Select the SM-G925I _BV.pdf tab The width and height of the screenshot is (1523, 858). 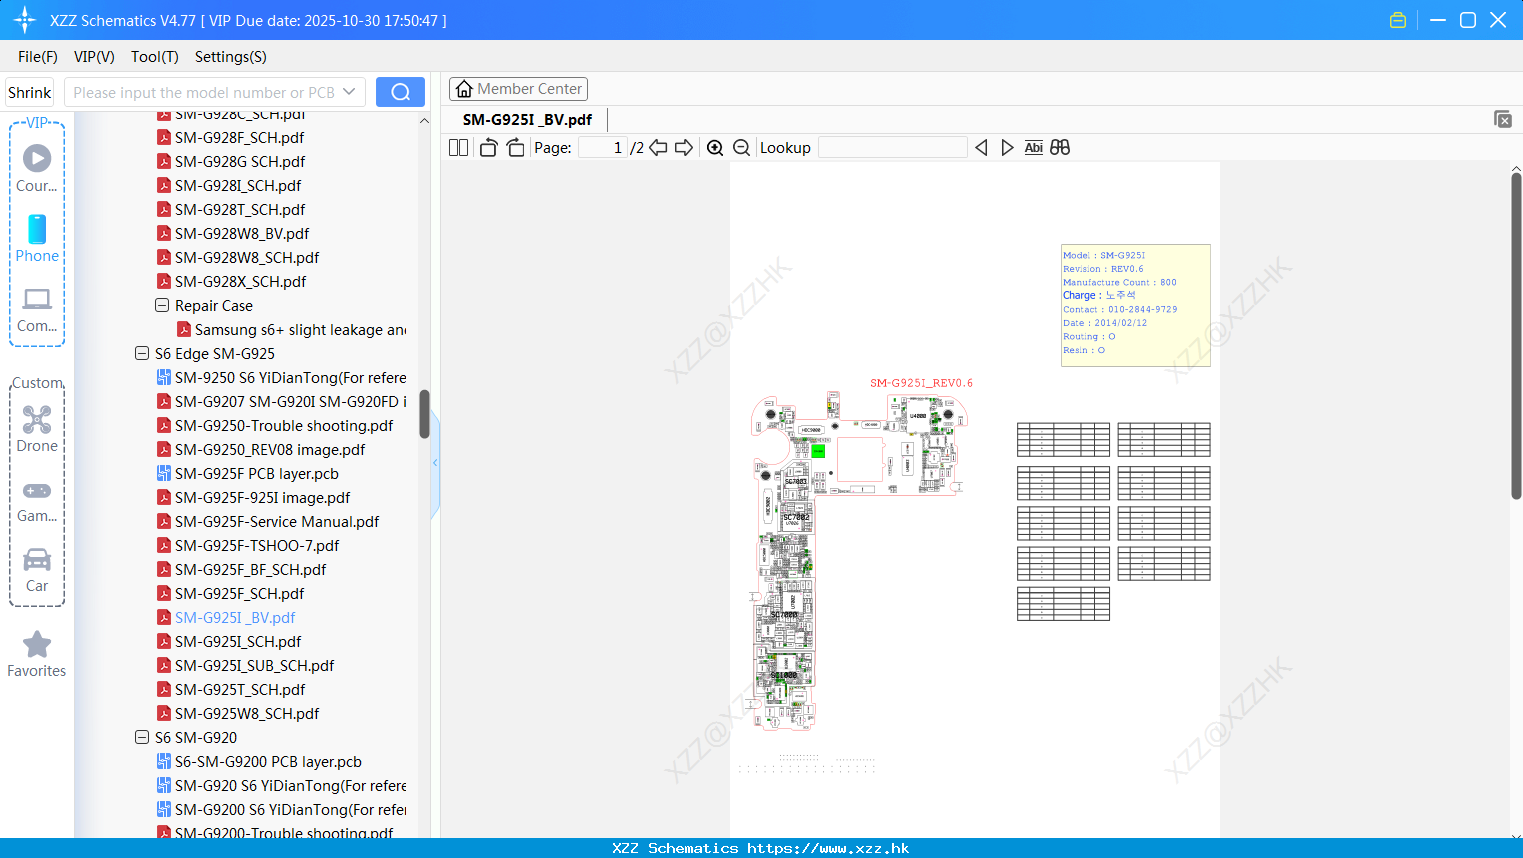(x=527, y=119)
